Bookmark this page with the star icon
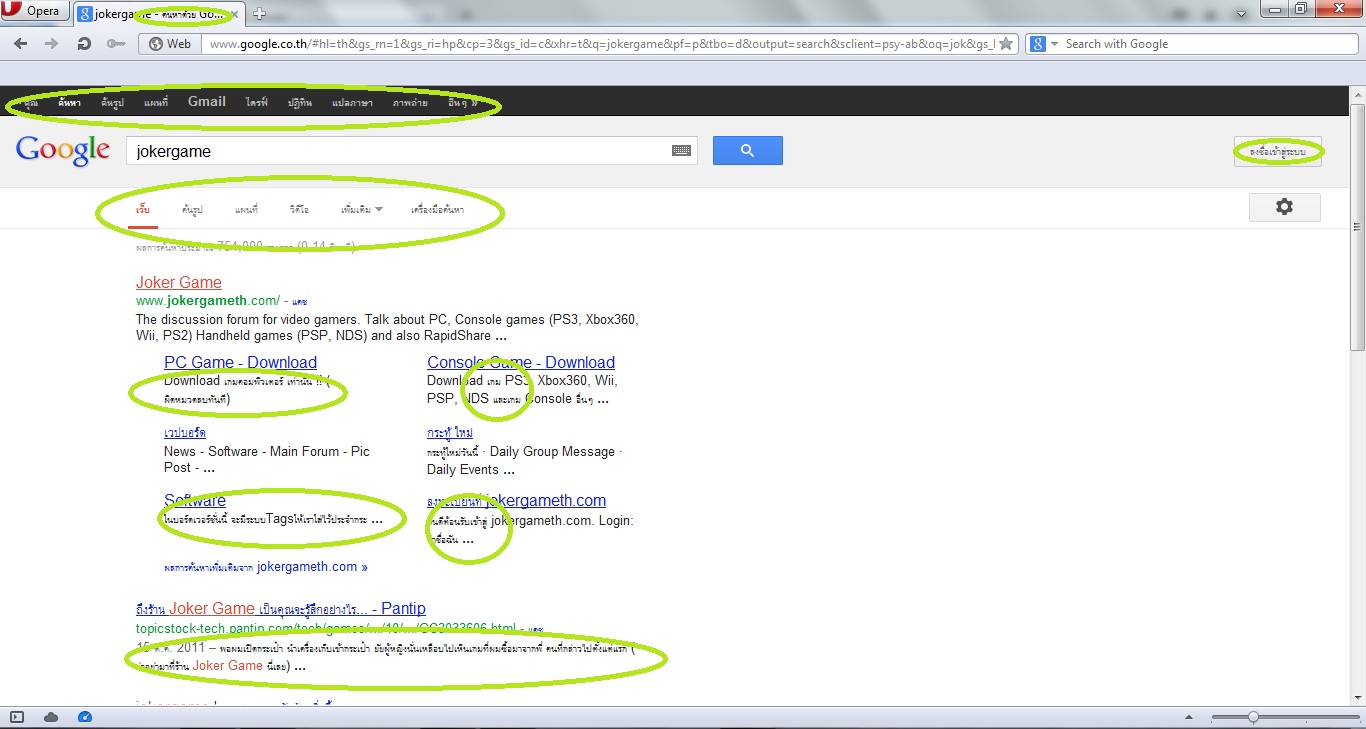Image resolution: width=1366 pixels, height=729 pixels. 1006,44
